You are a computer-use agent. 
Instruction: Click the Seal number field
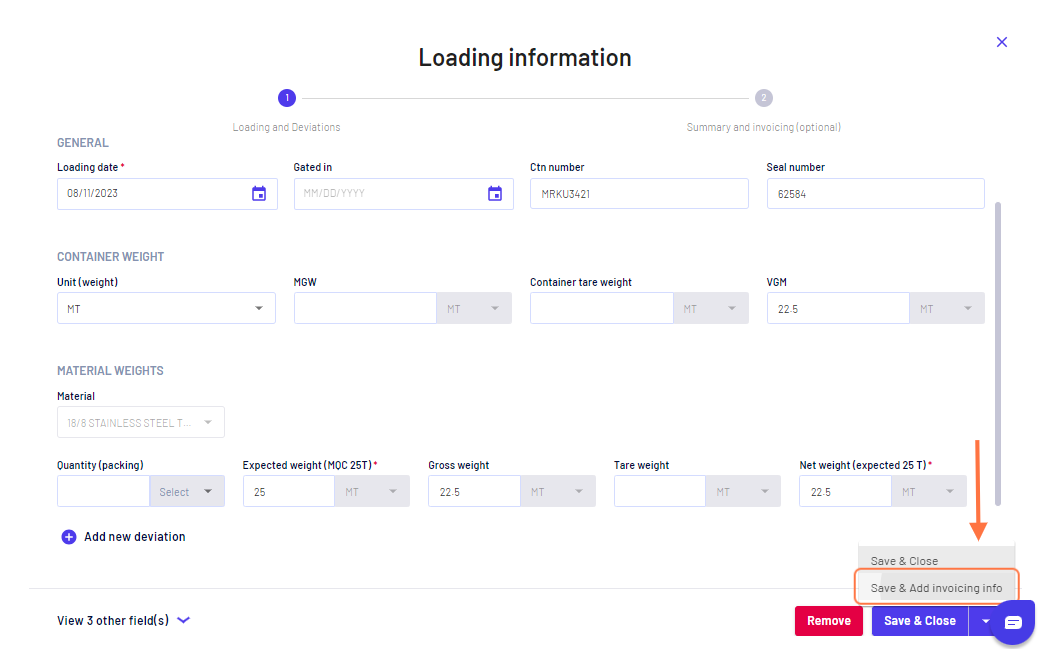(x=875, y=193)
